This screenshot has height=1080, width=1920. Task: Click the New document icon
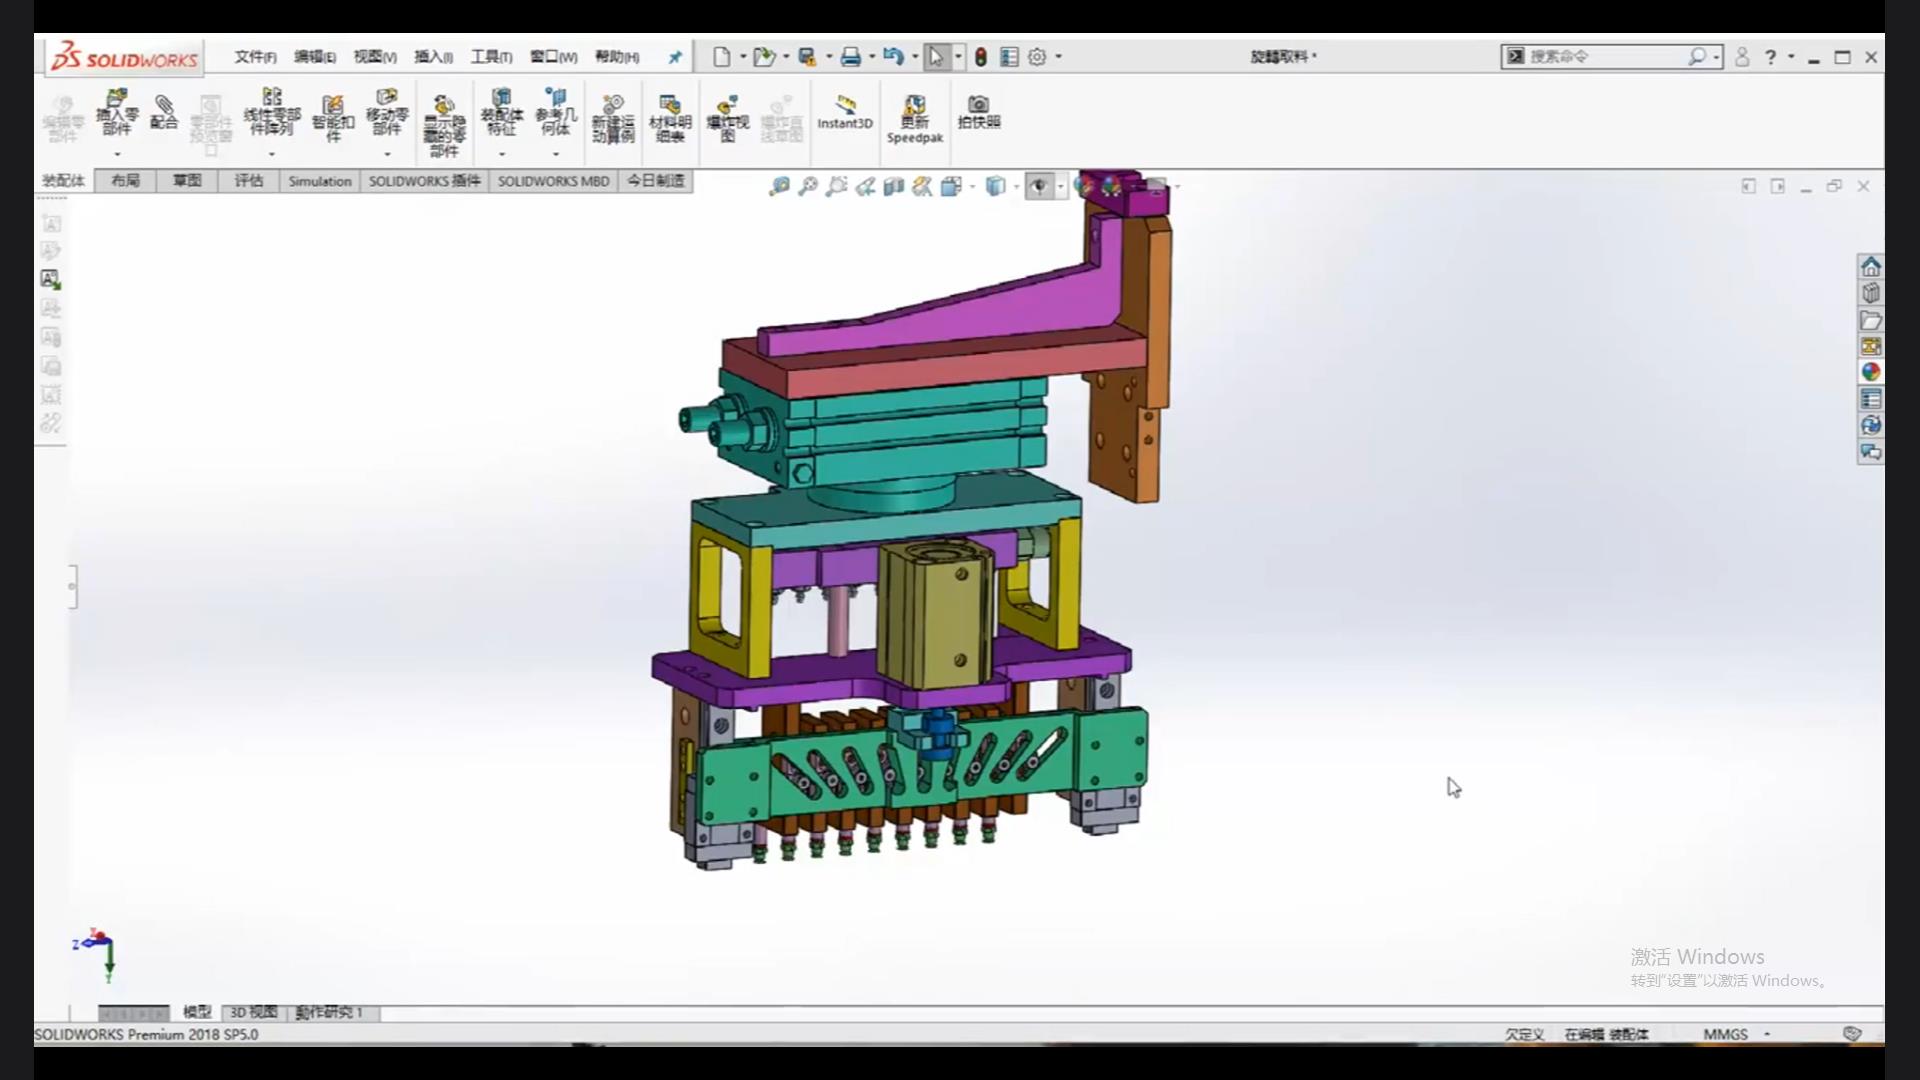pos(721,57)
